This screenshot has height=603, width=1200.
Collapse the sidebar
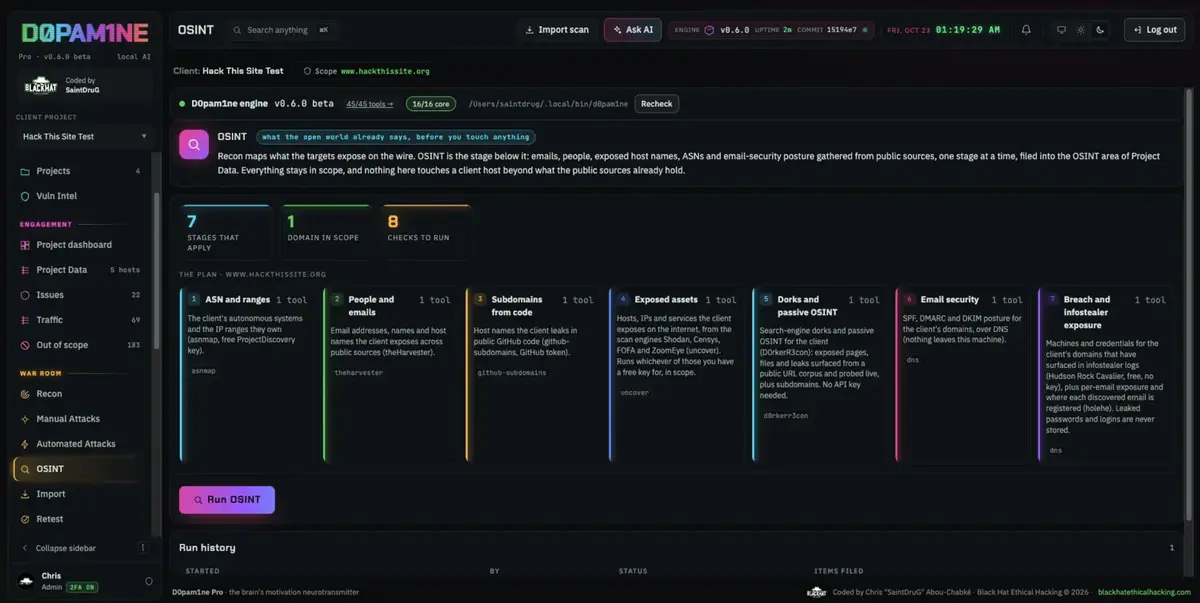[x=66, y=548]
